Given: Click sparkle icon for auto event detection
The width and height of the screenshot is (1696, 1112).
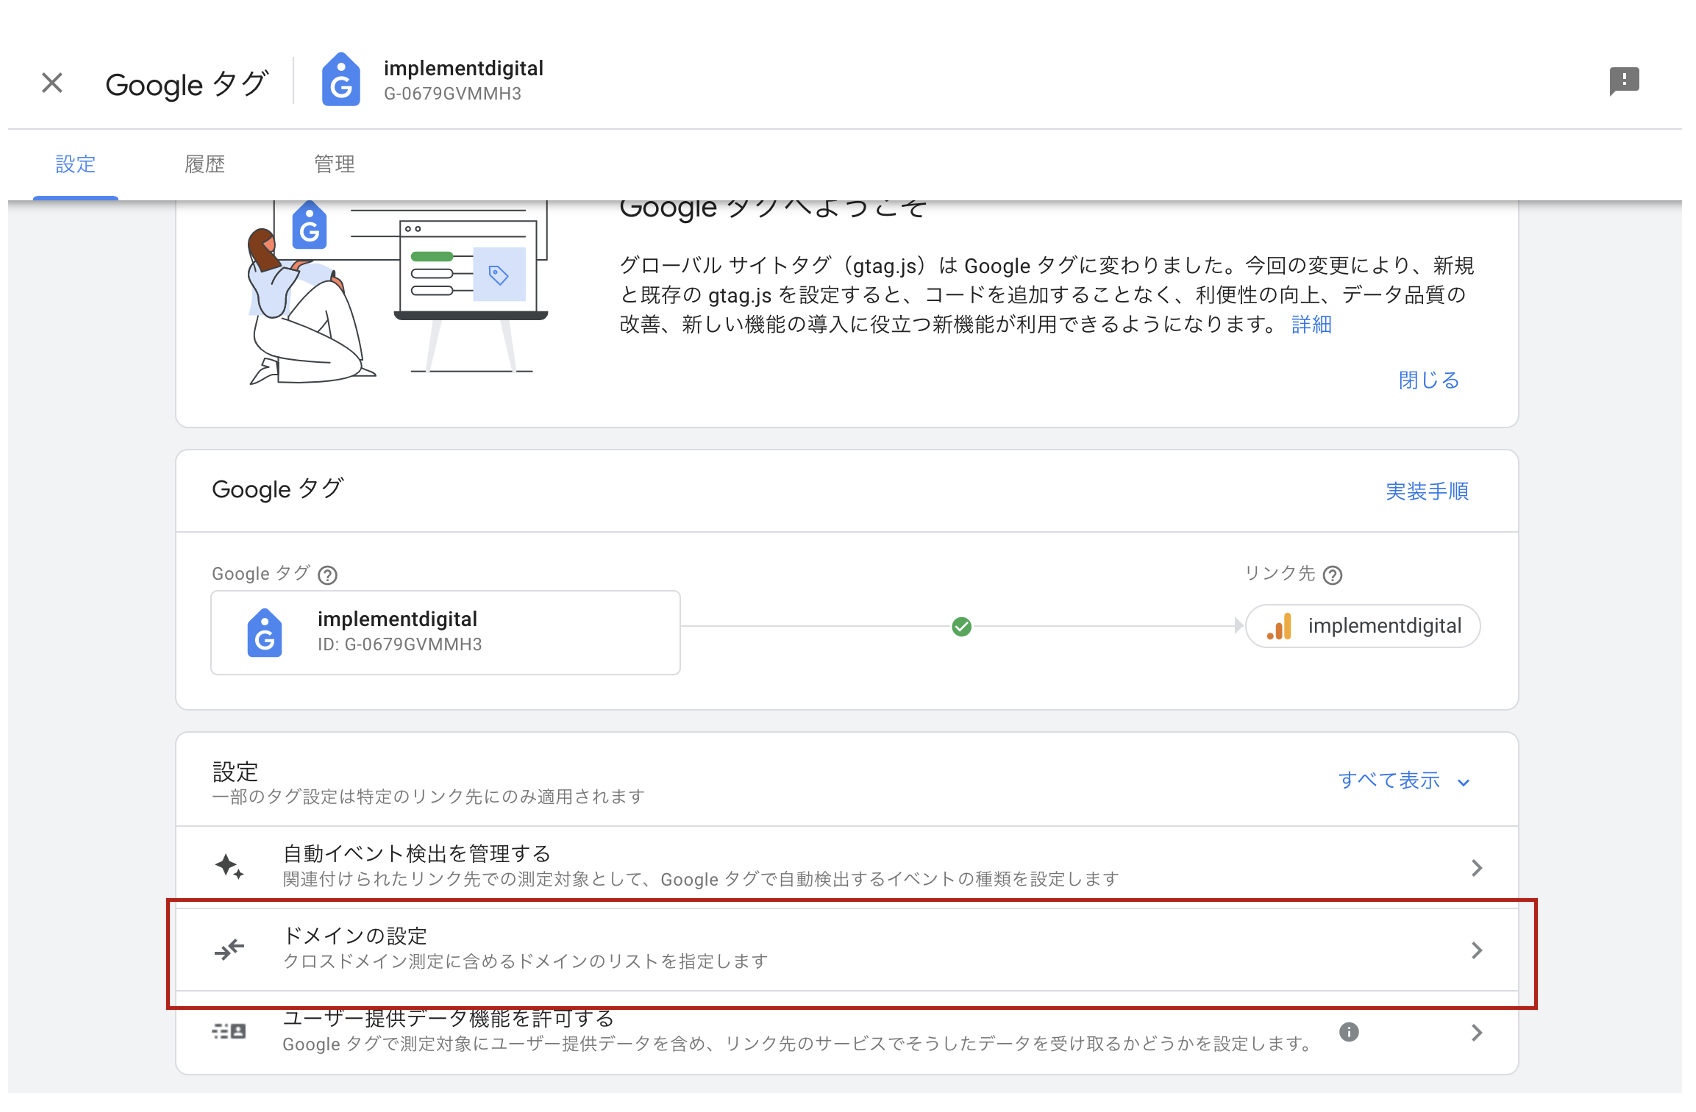Looking at the screenshot, I should pos(230,866).
